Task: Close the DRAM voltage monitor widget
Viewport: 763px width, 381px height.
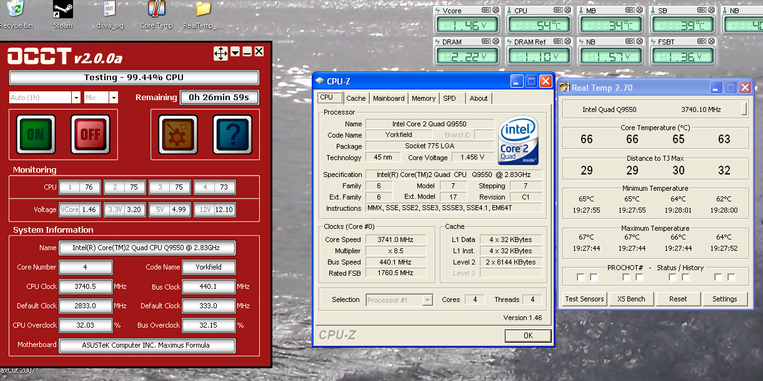Action: pyautogui.click(x=496, y=42)
